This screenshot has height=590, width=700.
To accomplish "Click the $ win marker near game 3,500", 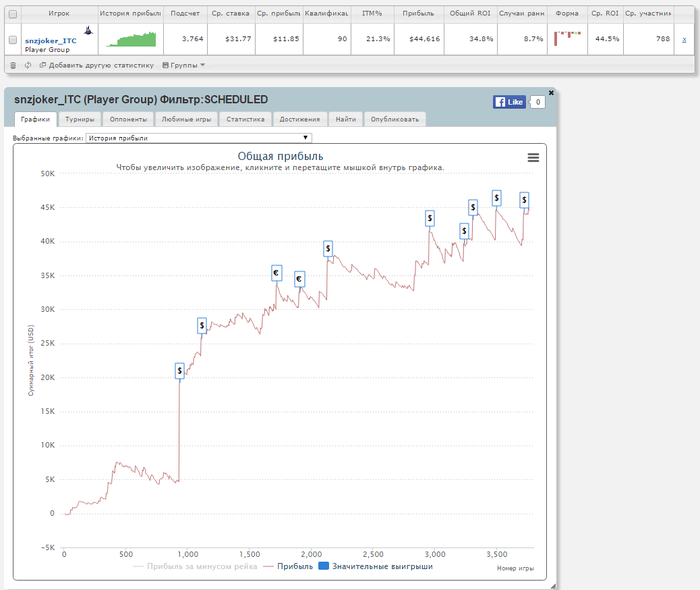I will point(496,198).
